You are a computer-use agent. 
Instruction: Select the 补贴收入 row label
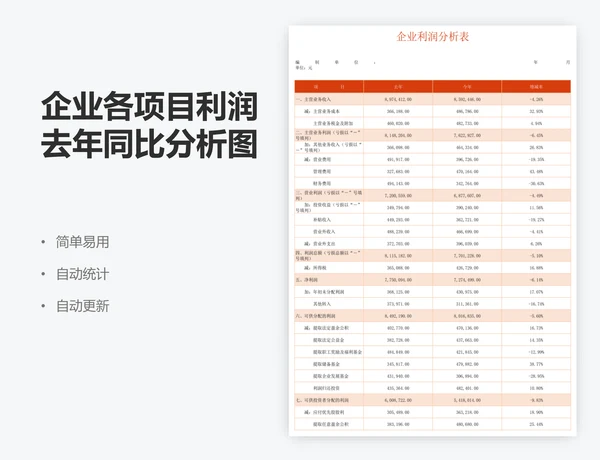(322, 220)
